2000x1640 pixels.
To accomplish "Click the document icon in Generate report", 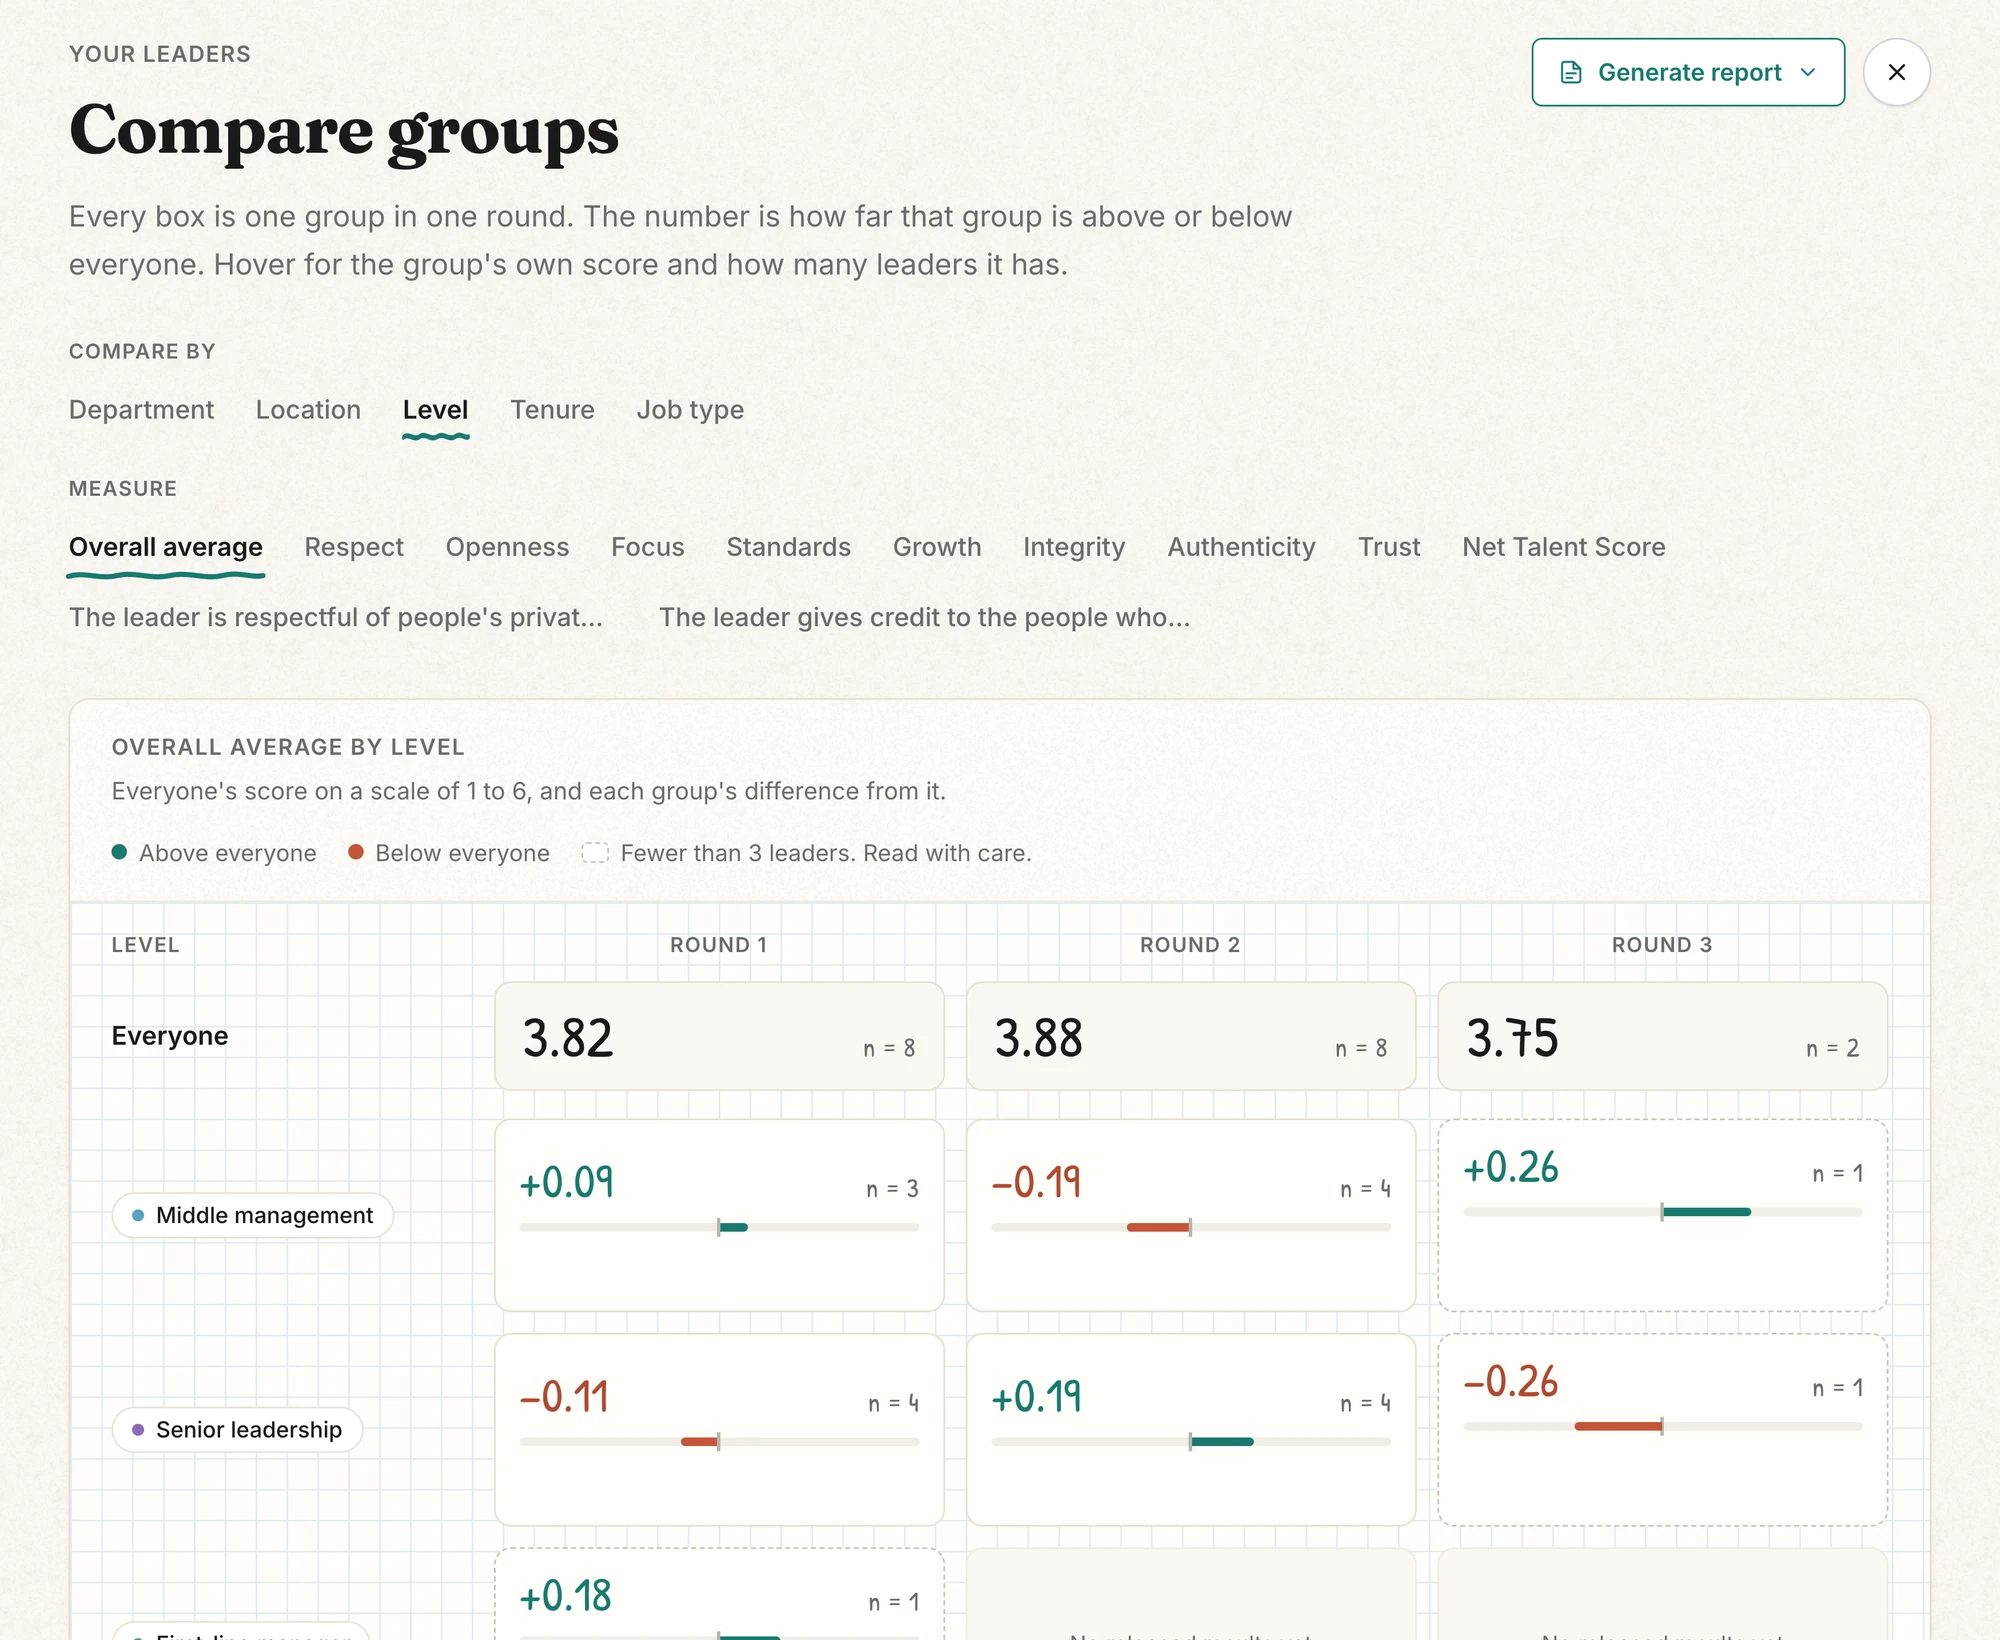I will coord(1571,72).
